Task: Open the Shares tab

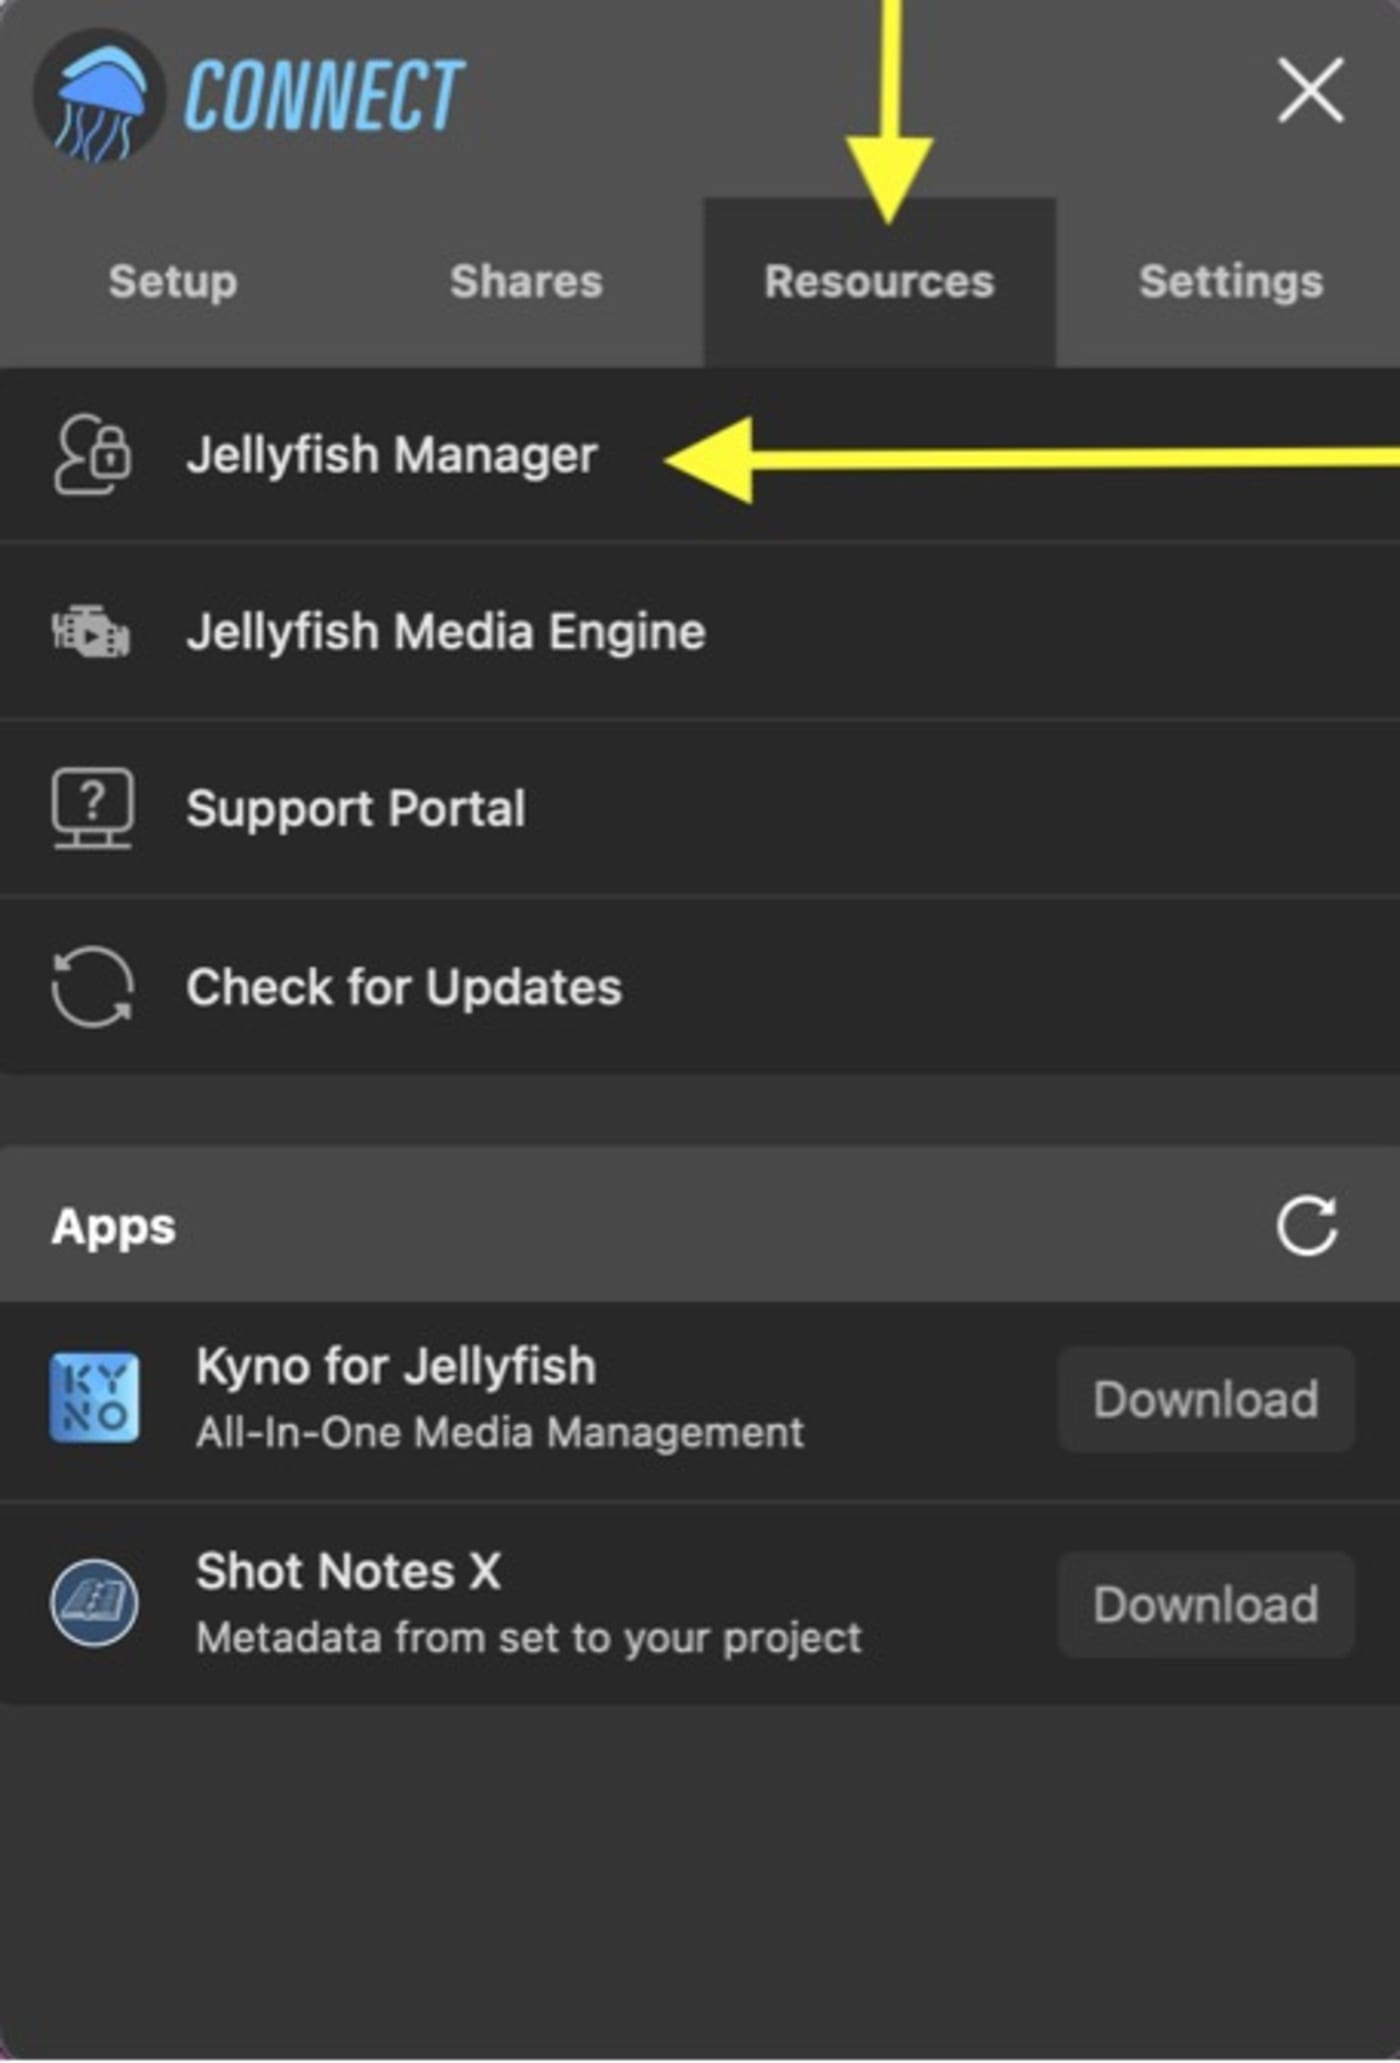Action: pos(526,281)
